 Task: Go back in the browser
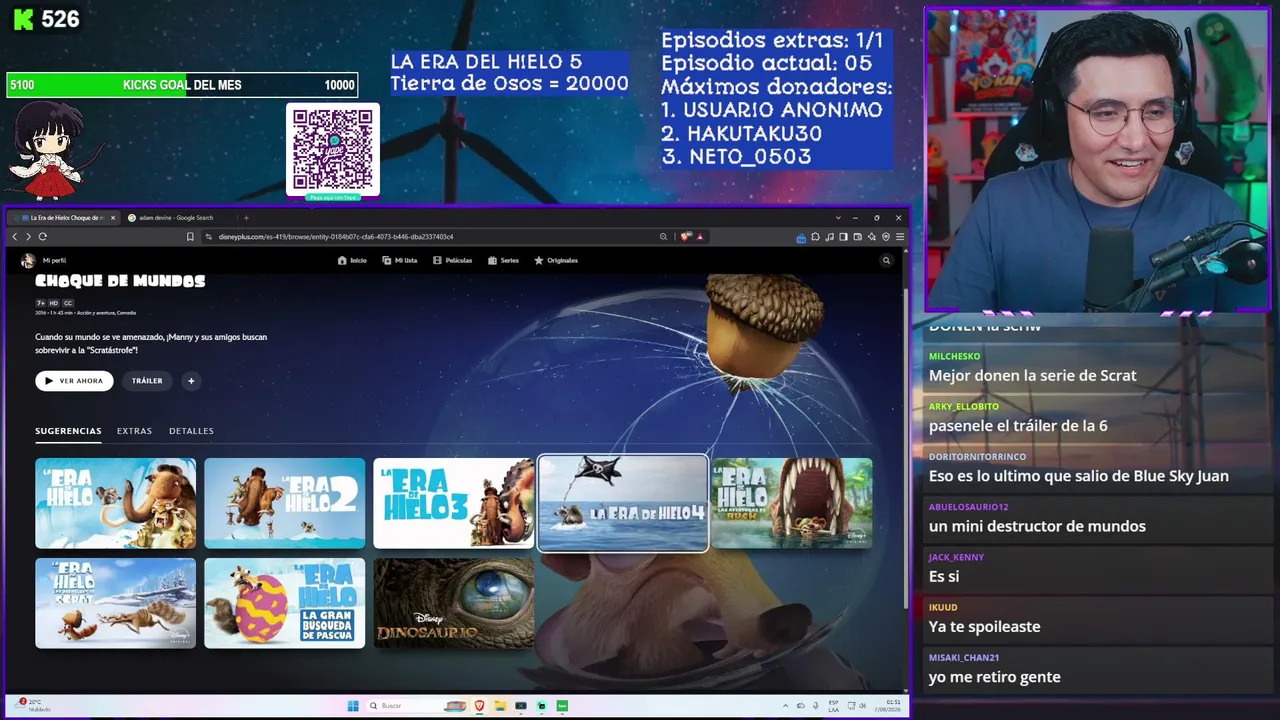click(15, 237)
